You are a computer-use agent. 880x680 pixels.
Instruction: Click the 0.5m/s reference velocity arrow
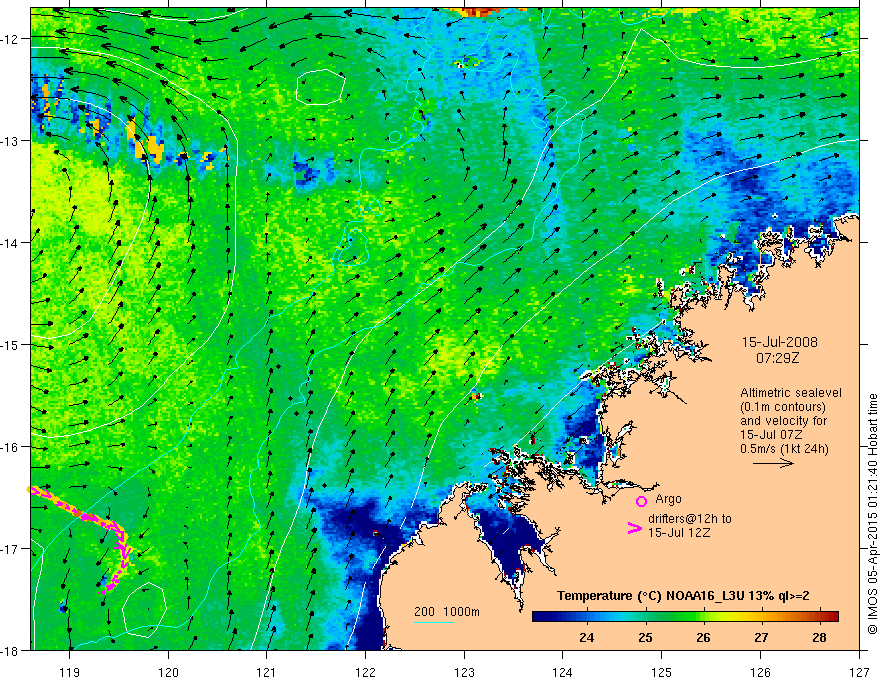coord(773,463)
